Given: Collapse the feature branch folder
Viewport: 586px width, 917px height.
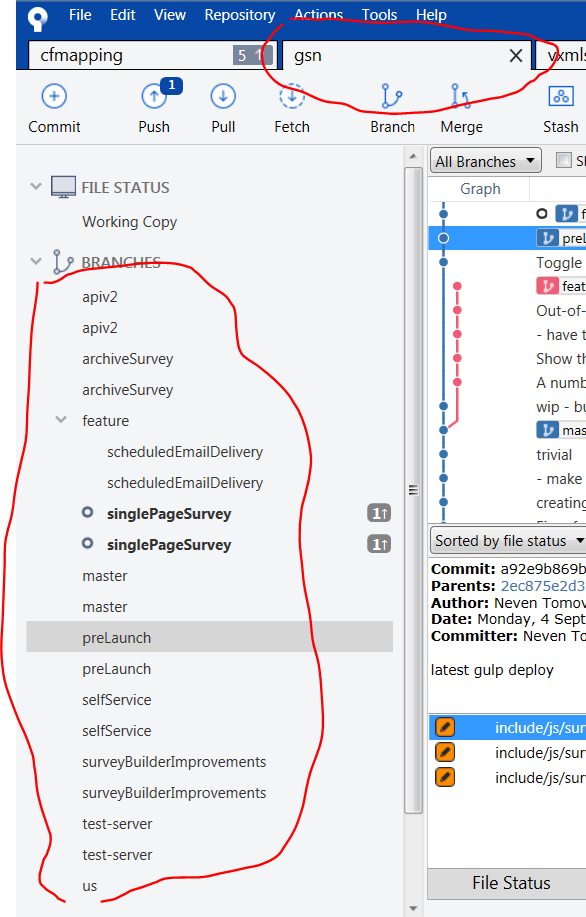Looking at the screenshot, I should [61, 420].
